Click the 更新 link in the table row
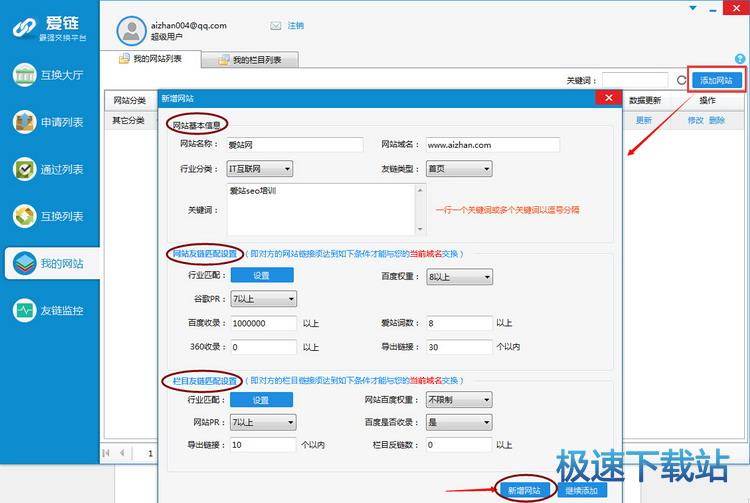Image resolution: width=750 pixels, height=503 pixels. coord(643,120)
